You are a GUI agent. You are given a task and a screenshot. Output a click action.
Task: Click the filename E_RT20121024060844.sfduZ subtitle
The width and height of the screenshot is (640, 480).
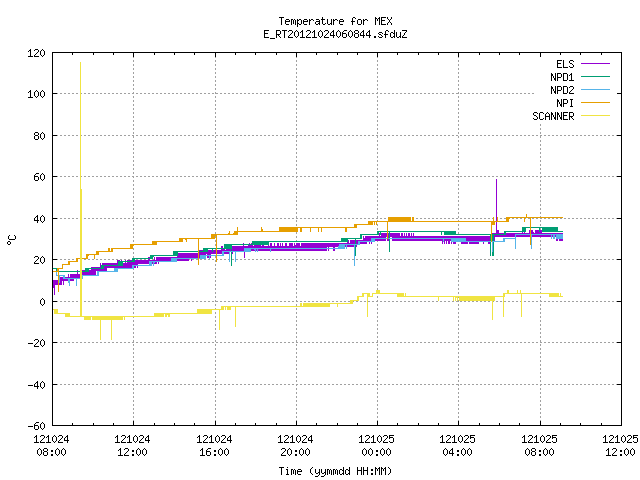pos(335,34)
